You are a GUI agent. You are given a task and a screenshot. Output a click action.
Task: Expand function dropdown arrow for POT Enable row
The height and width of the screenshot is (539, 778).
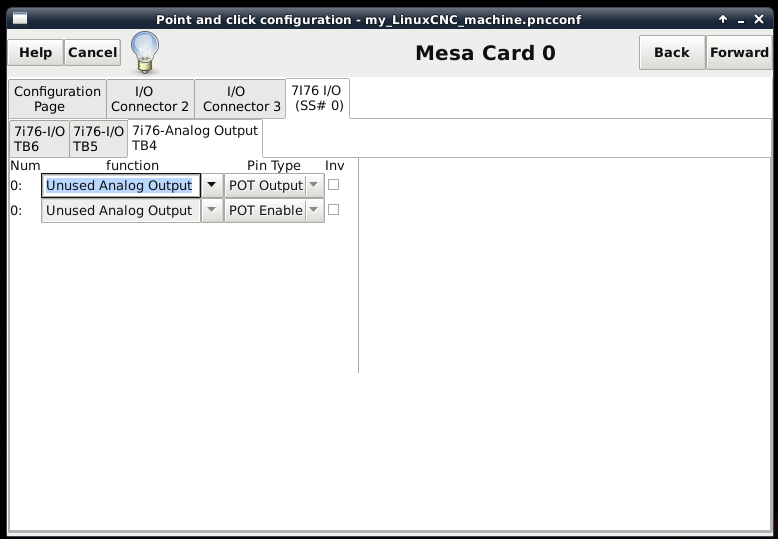212,210
